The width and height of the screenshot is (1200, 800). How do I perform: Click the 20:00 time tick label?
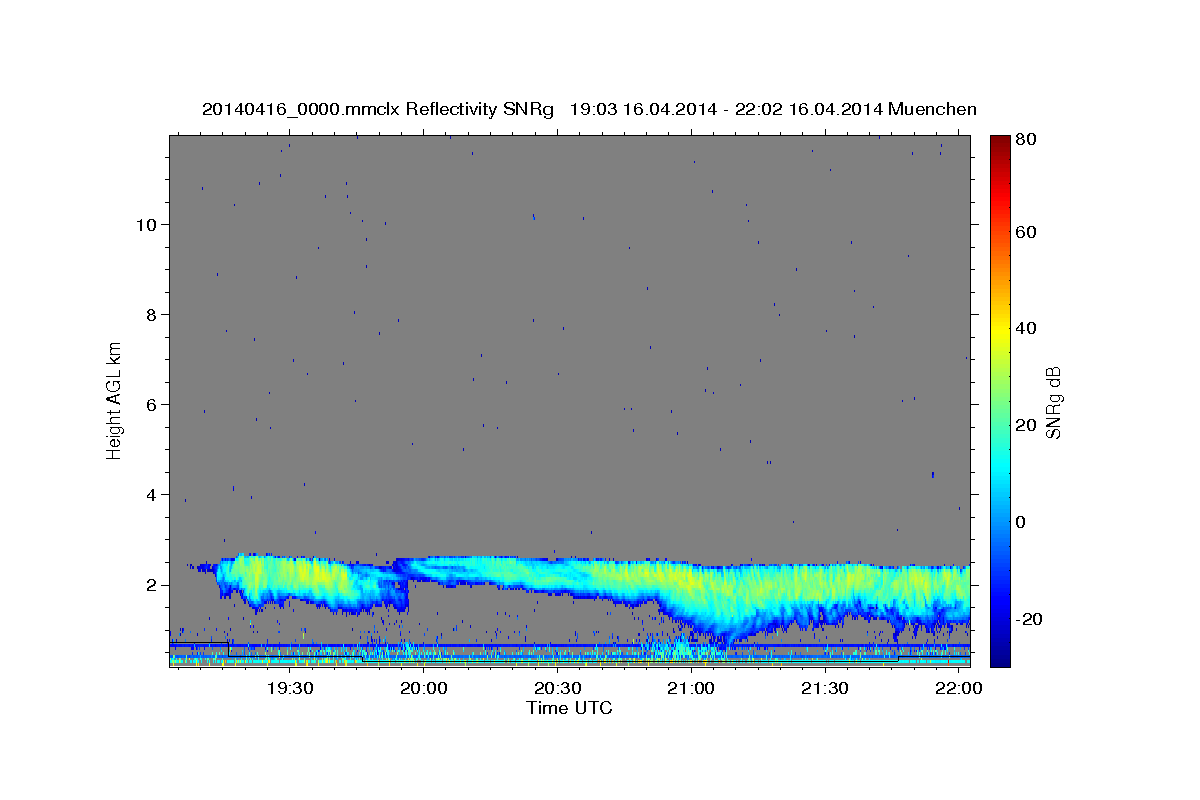pos(424,689)
